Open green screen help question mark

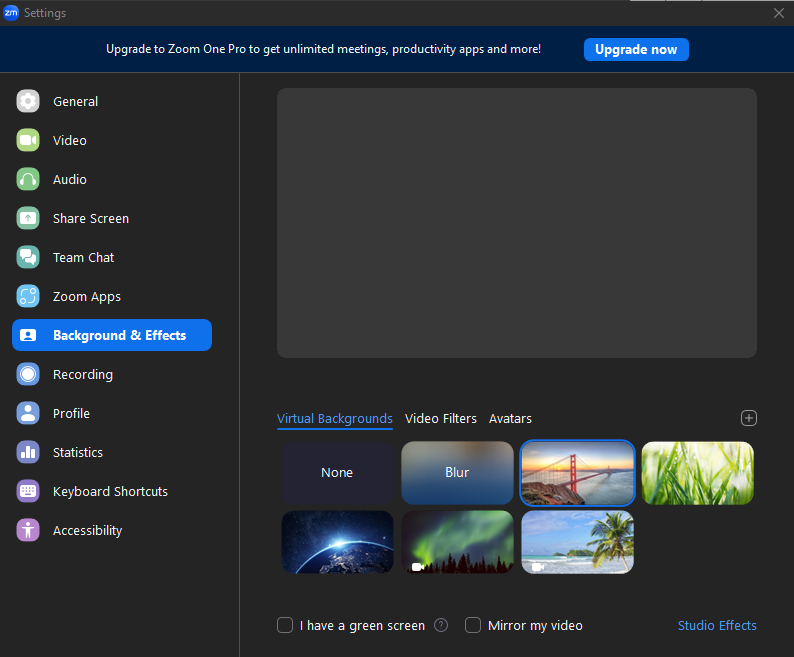441,626
